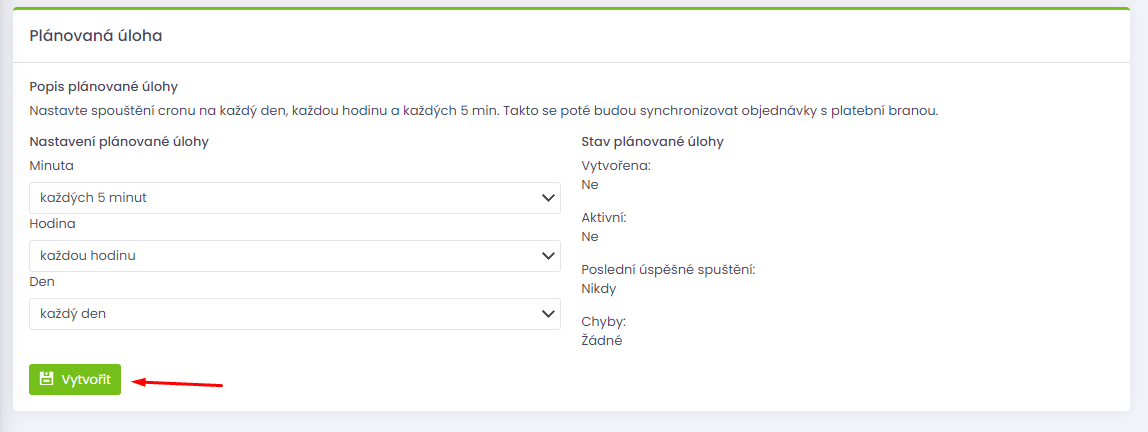The height and width of the screenshot is (432, 1148).
Task: Click the 'Aktivní:' status label
Action: 604,217
